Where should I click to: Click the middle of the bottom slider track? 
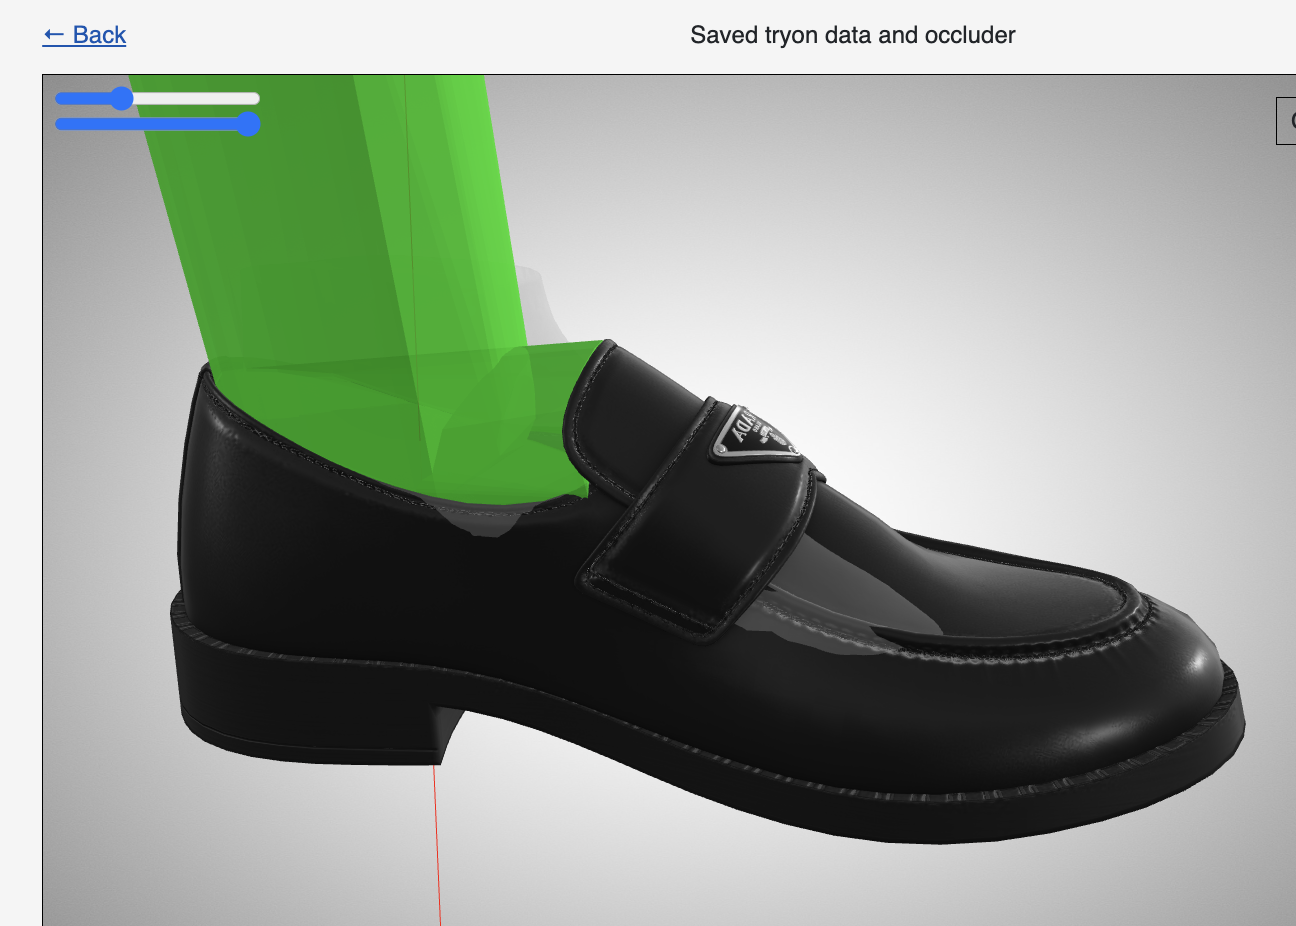[x=157, y=124]
